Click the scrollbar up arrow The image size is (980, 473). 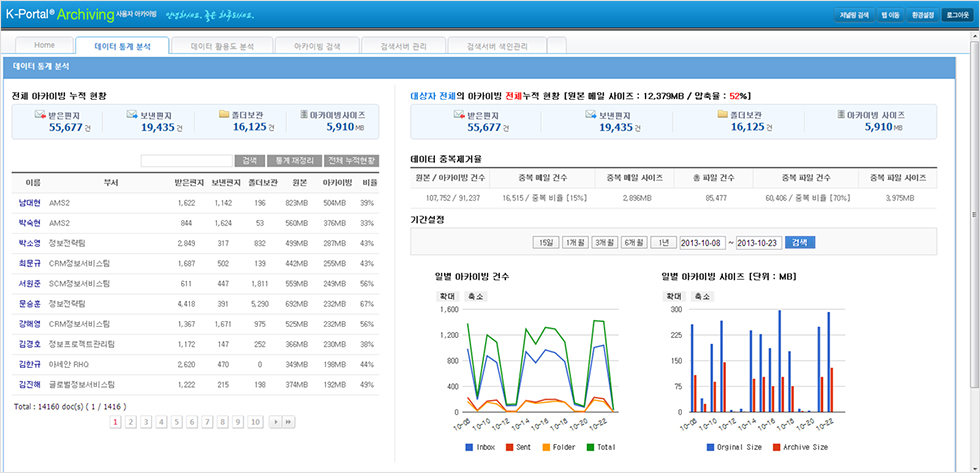click(x=974, y=37)
